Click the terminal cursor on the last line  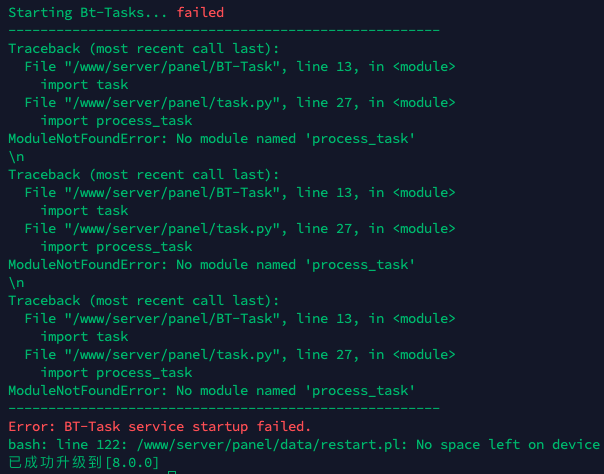[172, 464]
